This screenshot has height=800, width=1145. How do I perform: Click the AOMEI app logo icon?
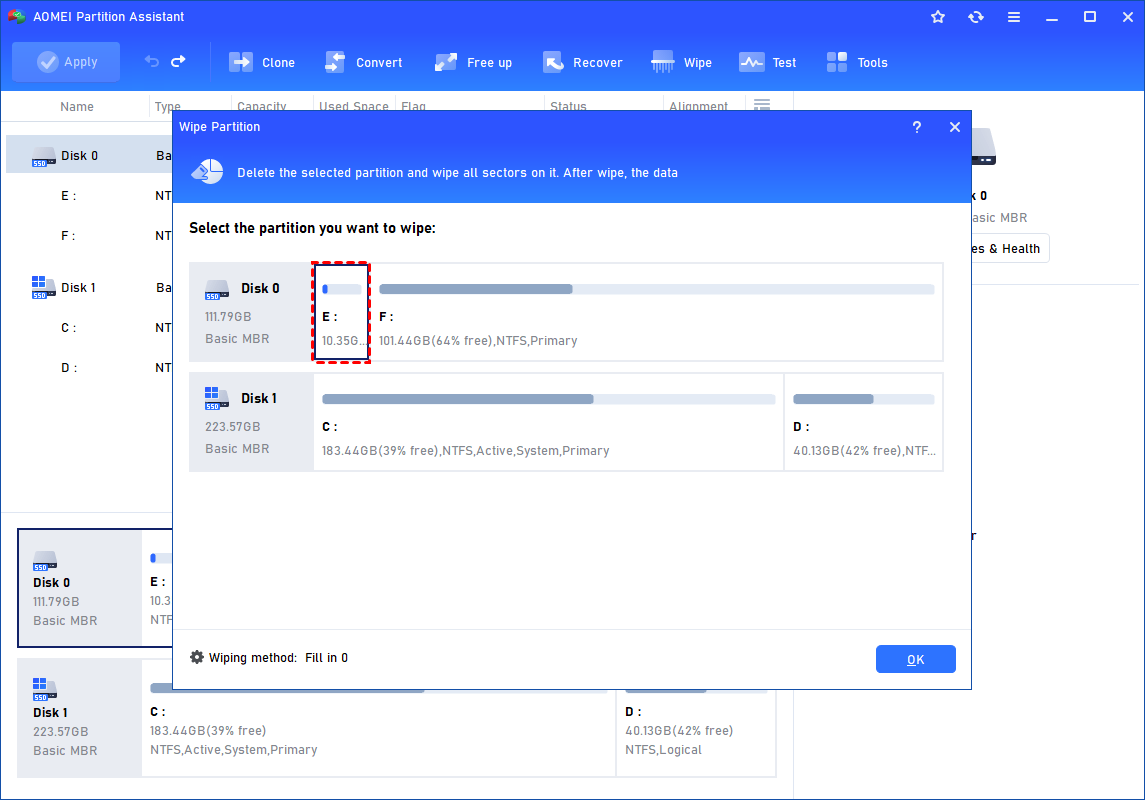pyautogui.click(x=17, y=16)
